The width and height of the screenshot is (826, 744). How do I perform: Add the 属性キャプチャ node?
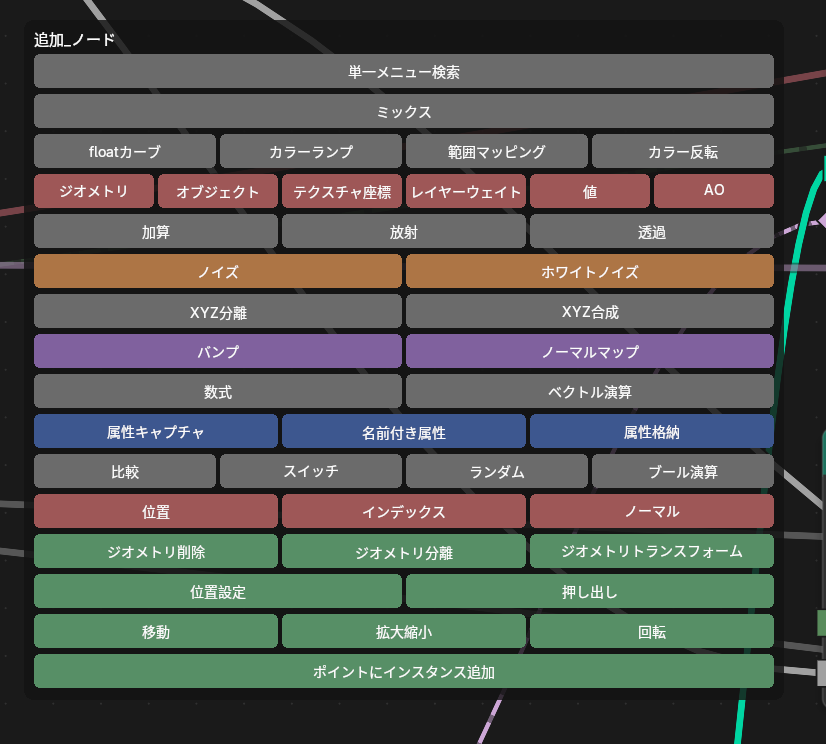(x=155, y=431)
